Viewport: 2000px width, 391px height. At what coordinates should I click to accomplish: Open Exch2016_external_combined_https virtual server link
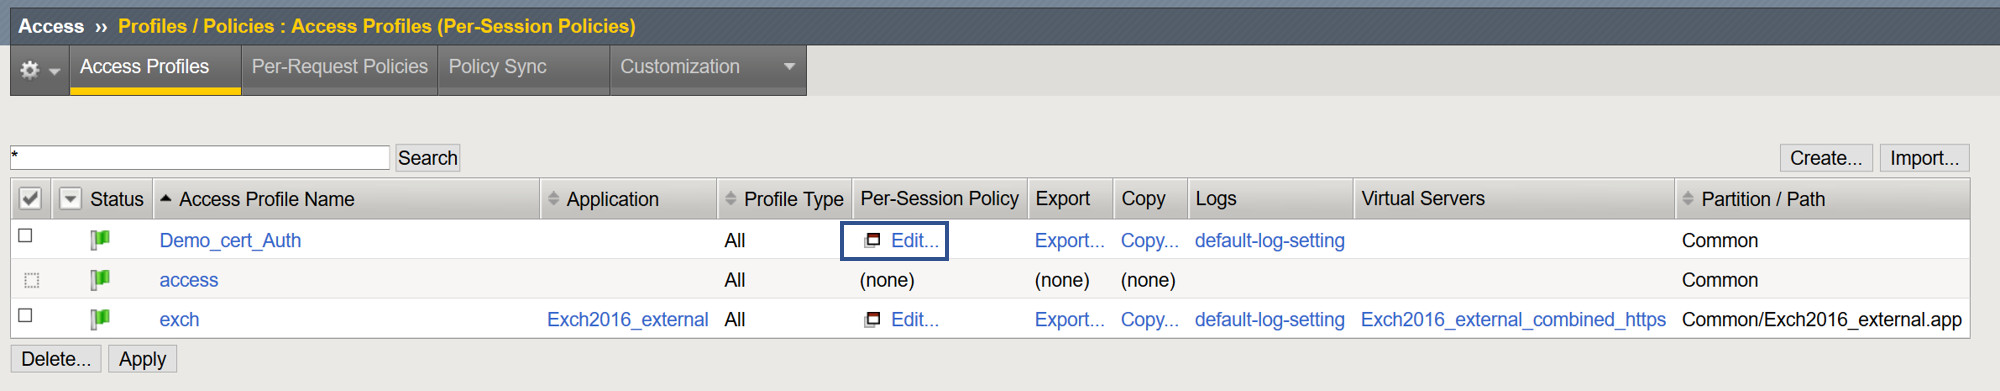pyautogui.click(x=1513, y=319)
